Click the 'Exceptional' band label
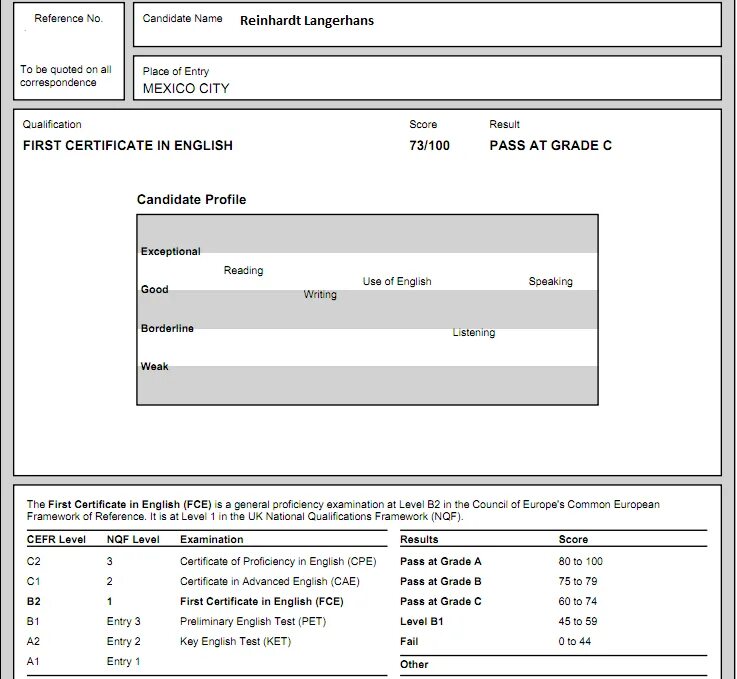Viewport: 737px width, 679px height. click(171, 251)
